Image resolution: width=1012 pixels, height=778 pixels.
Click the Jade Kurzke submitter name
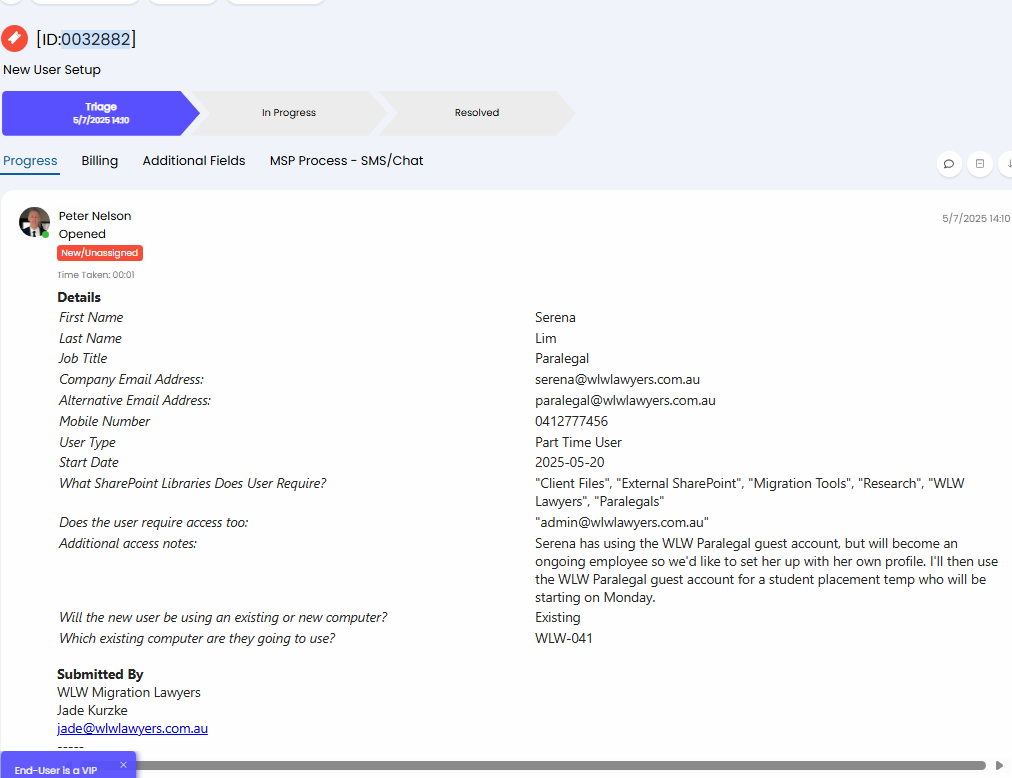tap(92, 710)
